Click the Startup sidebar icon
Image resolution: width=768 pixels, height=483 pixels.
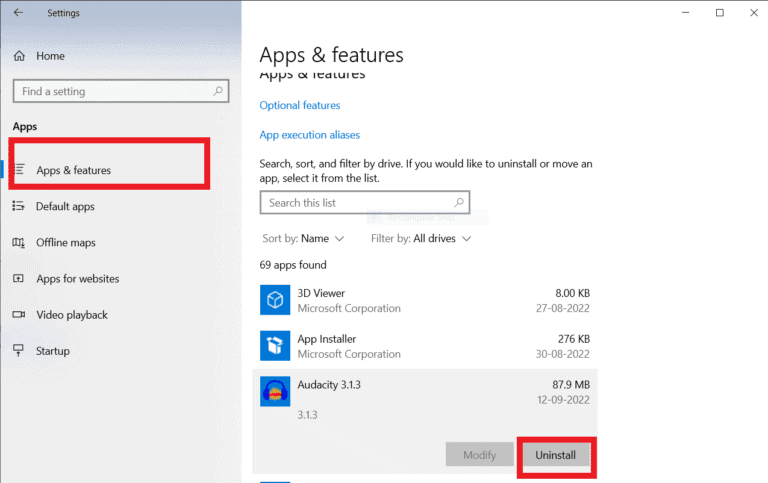pyautogui.click(x=19, y=351)
